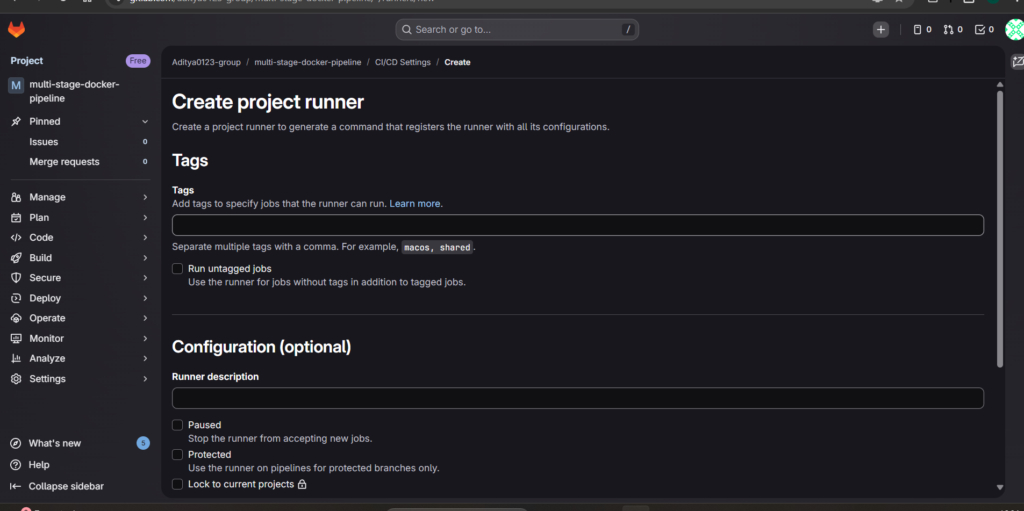Tick the Protected checkbox

(x=177, y=454)
